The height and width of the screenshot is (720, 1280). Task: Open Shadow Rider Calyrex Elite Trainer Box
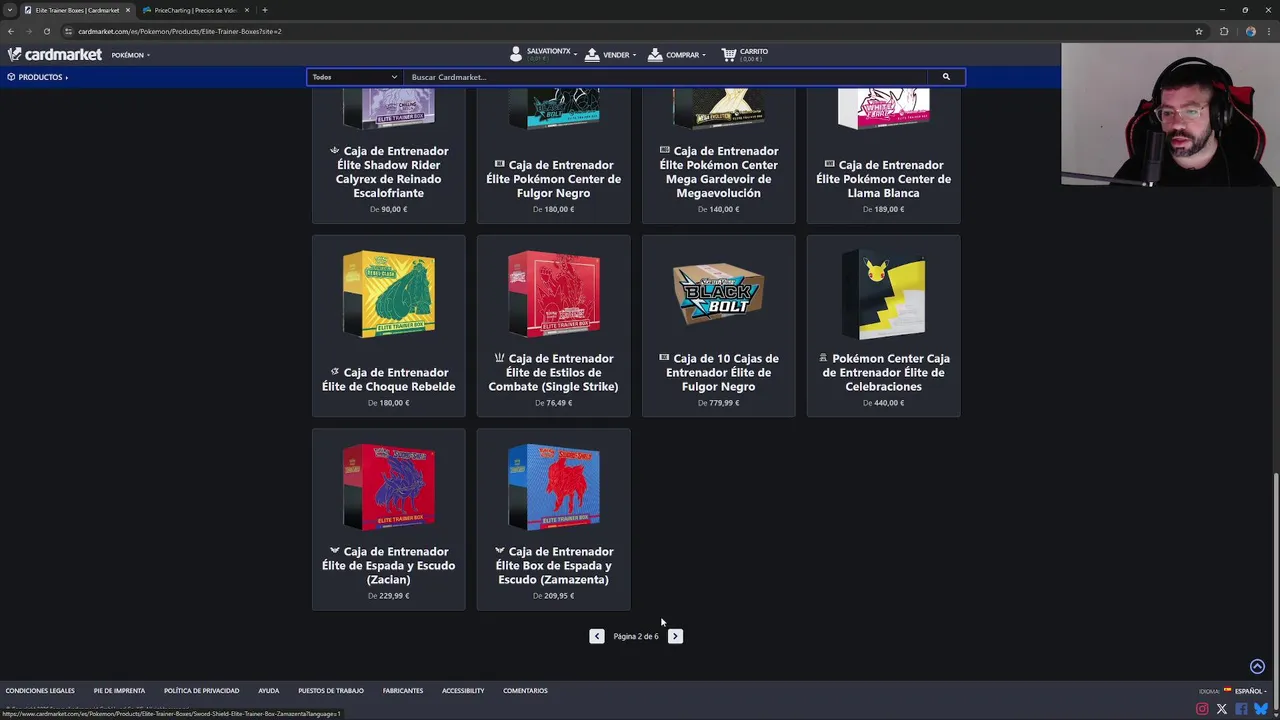tap(389, 172)
